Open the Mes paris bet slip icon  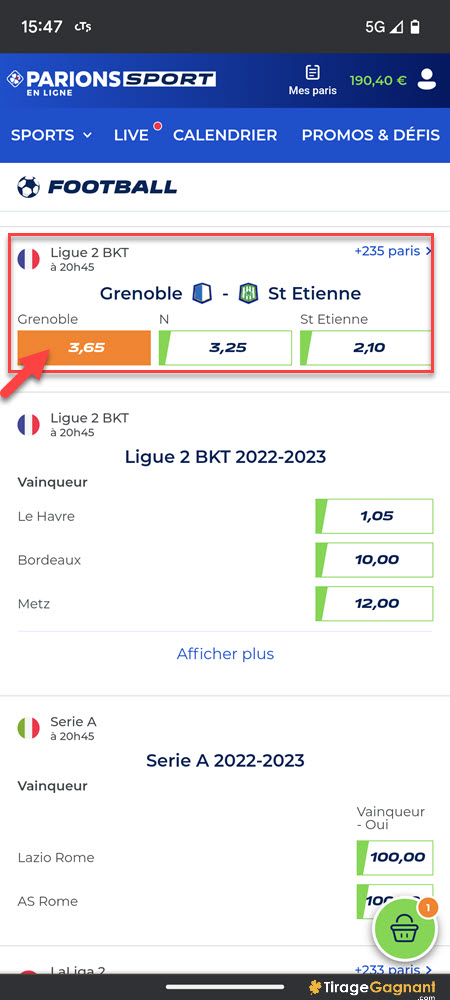click(312, 80)
